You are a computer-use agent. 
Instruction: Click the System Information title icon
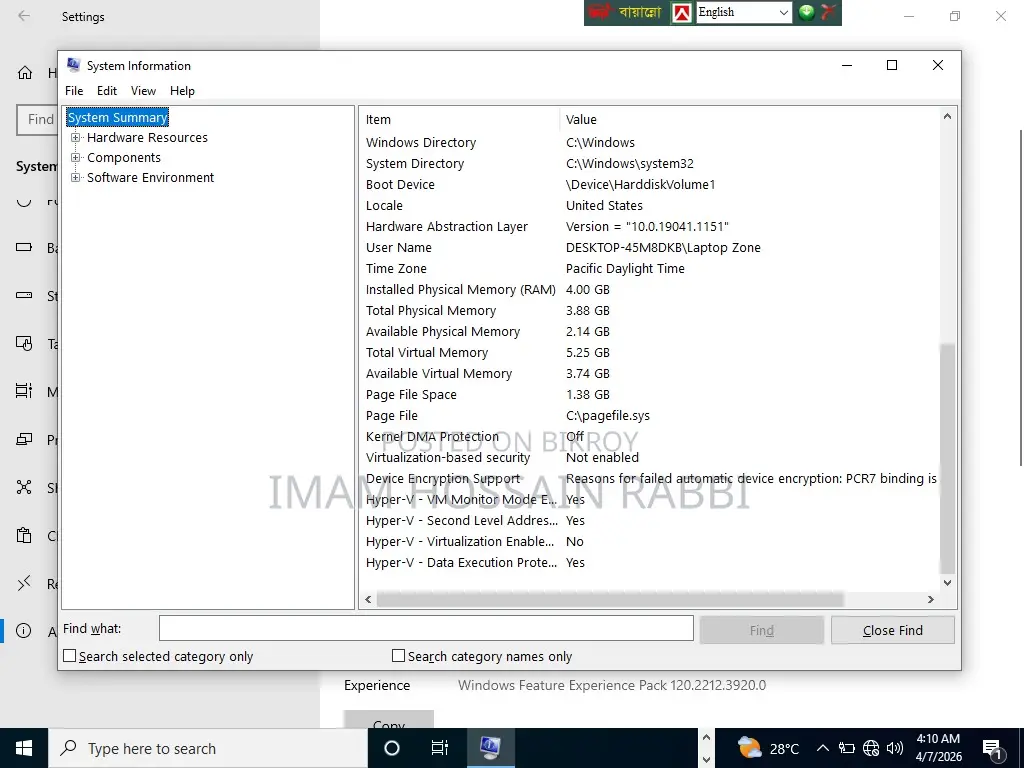73,65
